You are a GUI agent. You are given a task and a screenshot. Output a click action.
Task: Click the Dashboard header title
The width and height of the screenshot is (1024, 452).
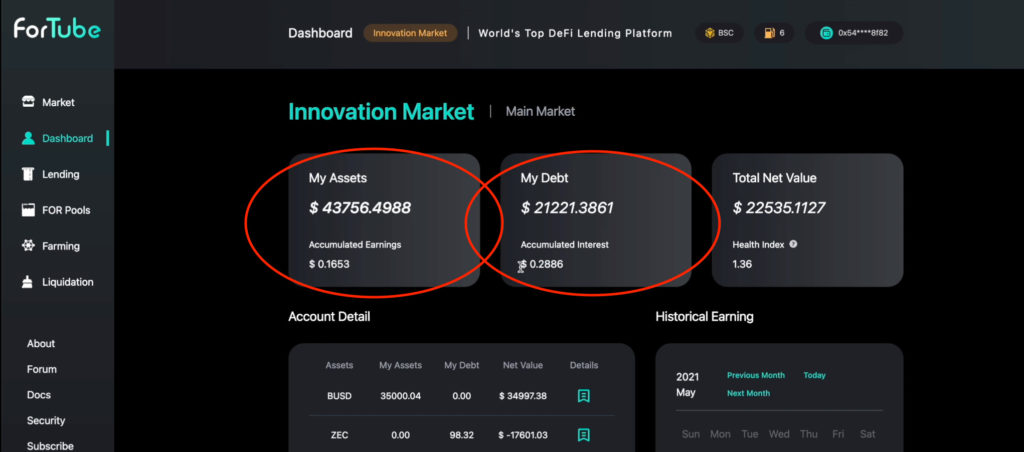(320, 33)
